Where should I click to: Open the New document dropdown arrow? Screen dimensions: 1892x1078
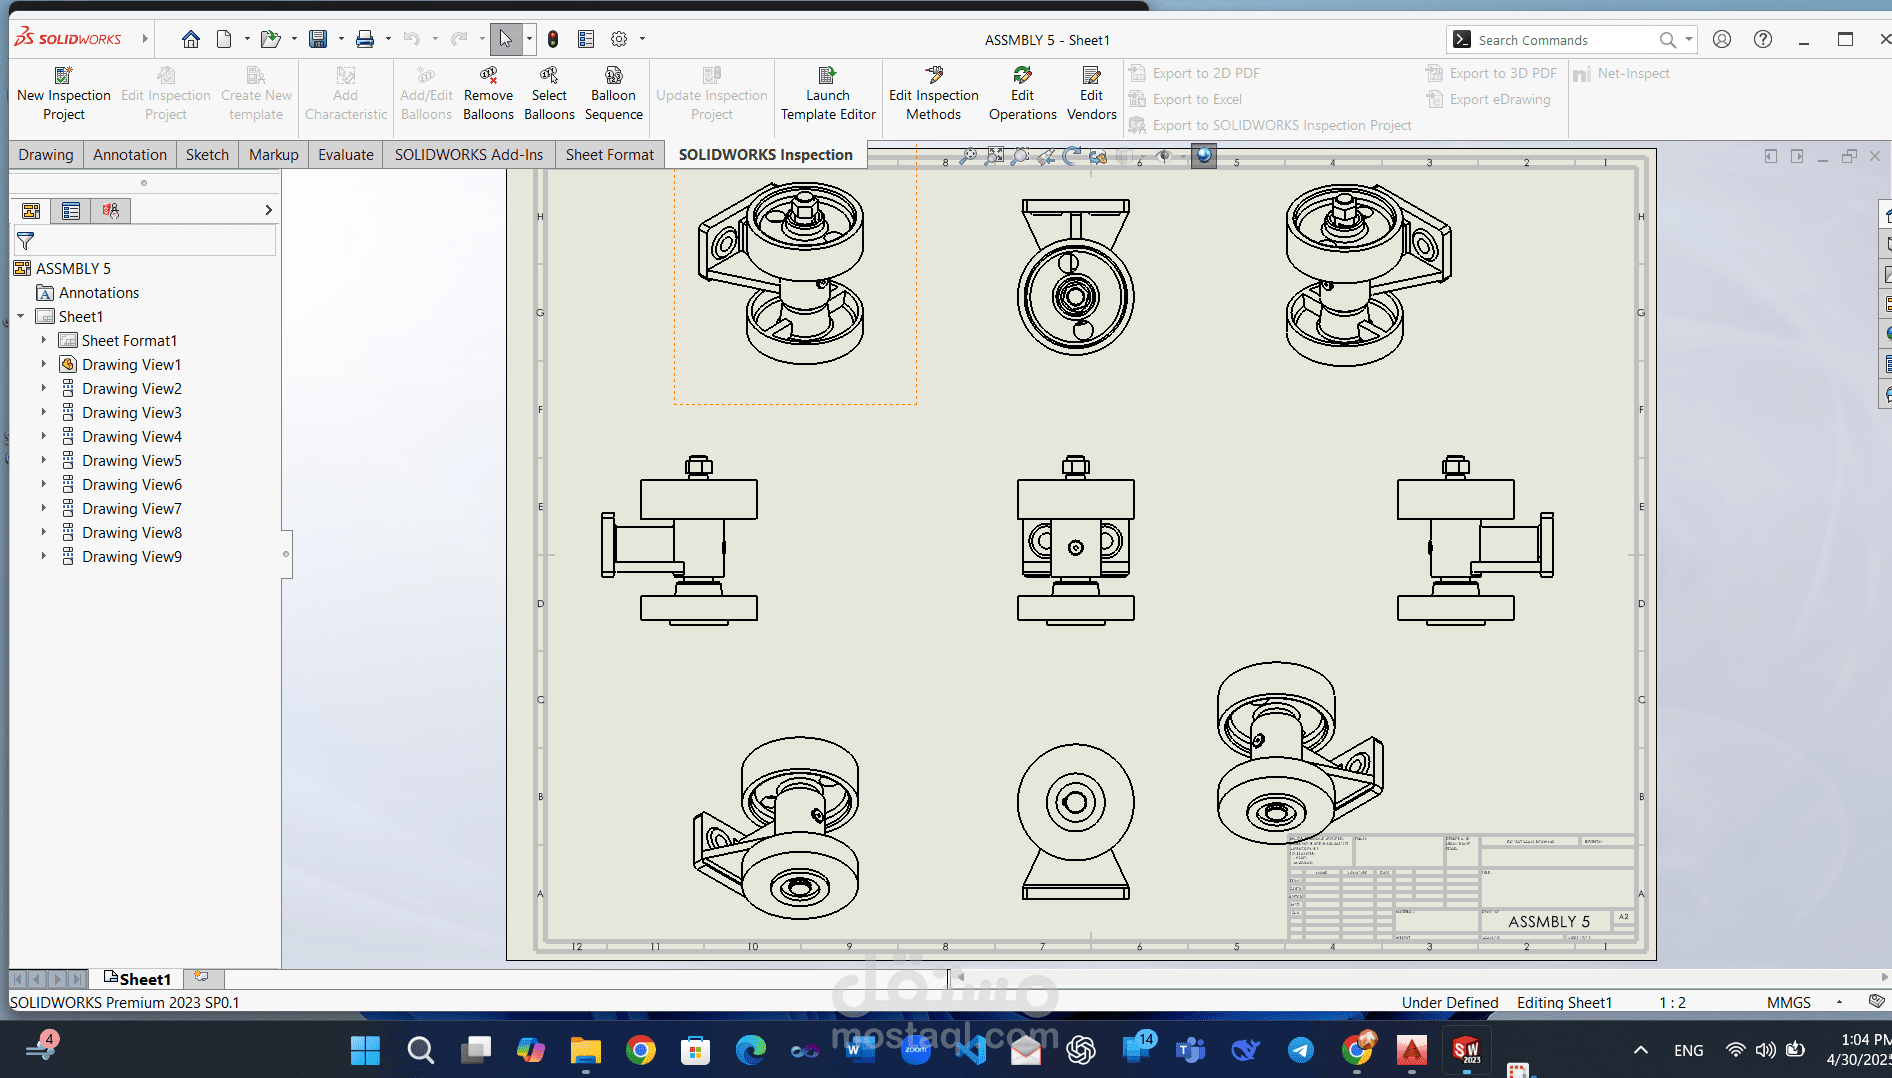(247, 39)
